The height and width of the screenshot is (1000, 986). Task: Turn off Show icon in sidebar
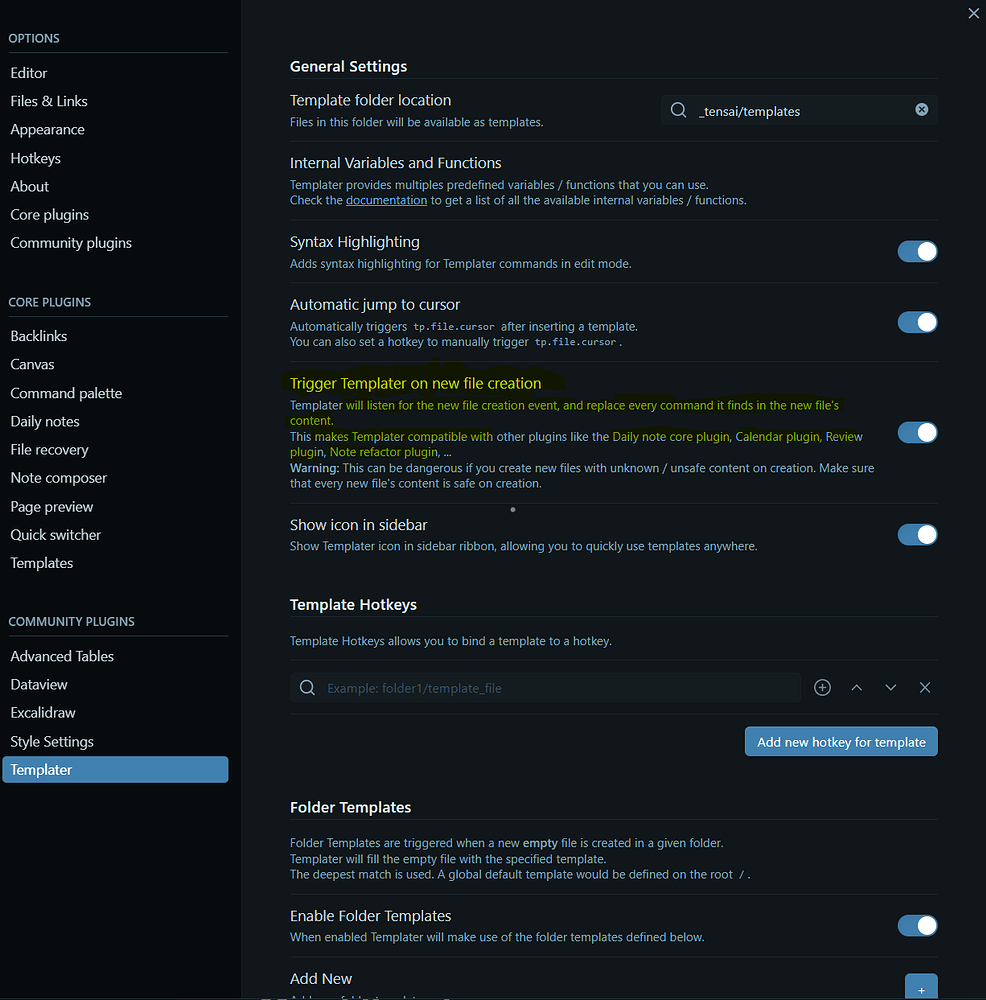pyautogui.click(x=917, y=534)
